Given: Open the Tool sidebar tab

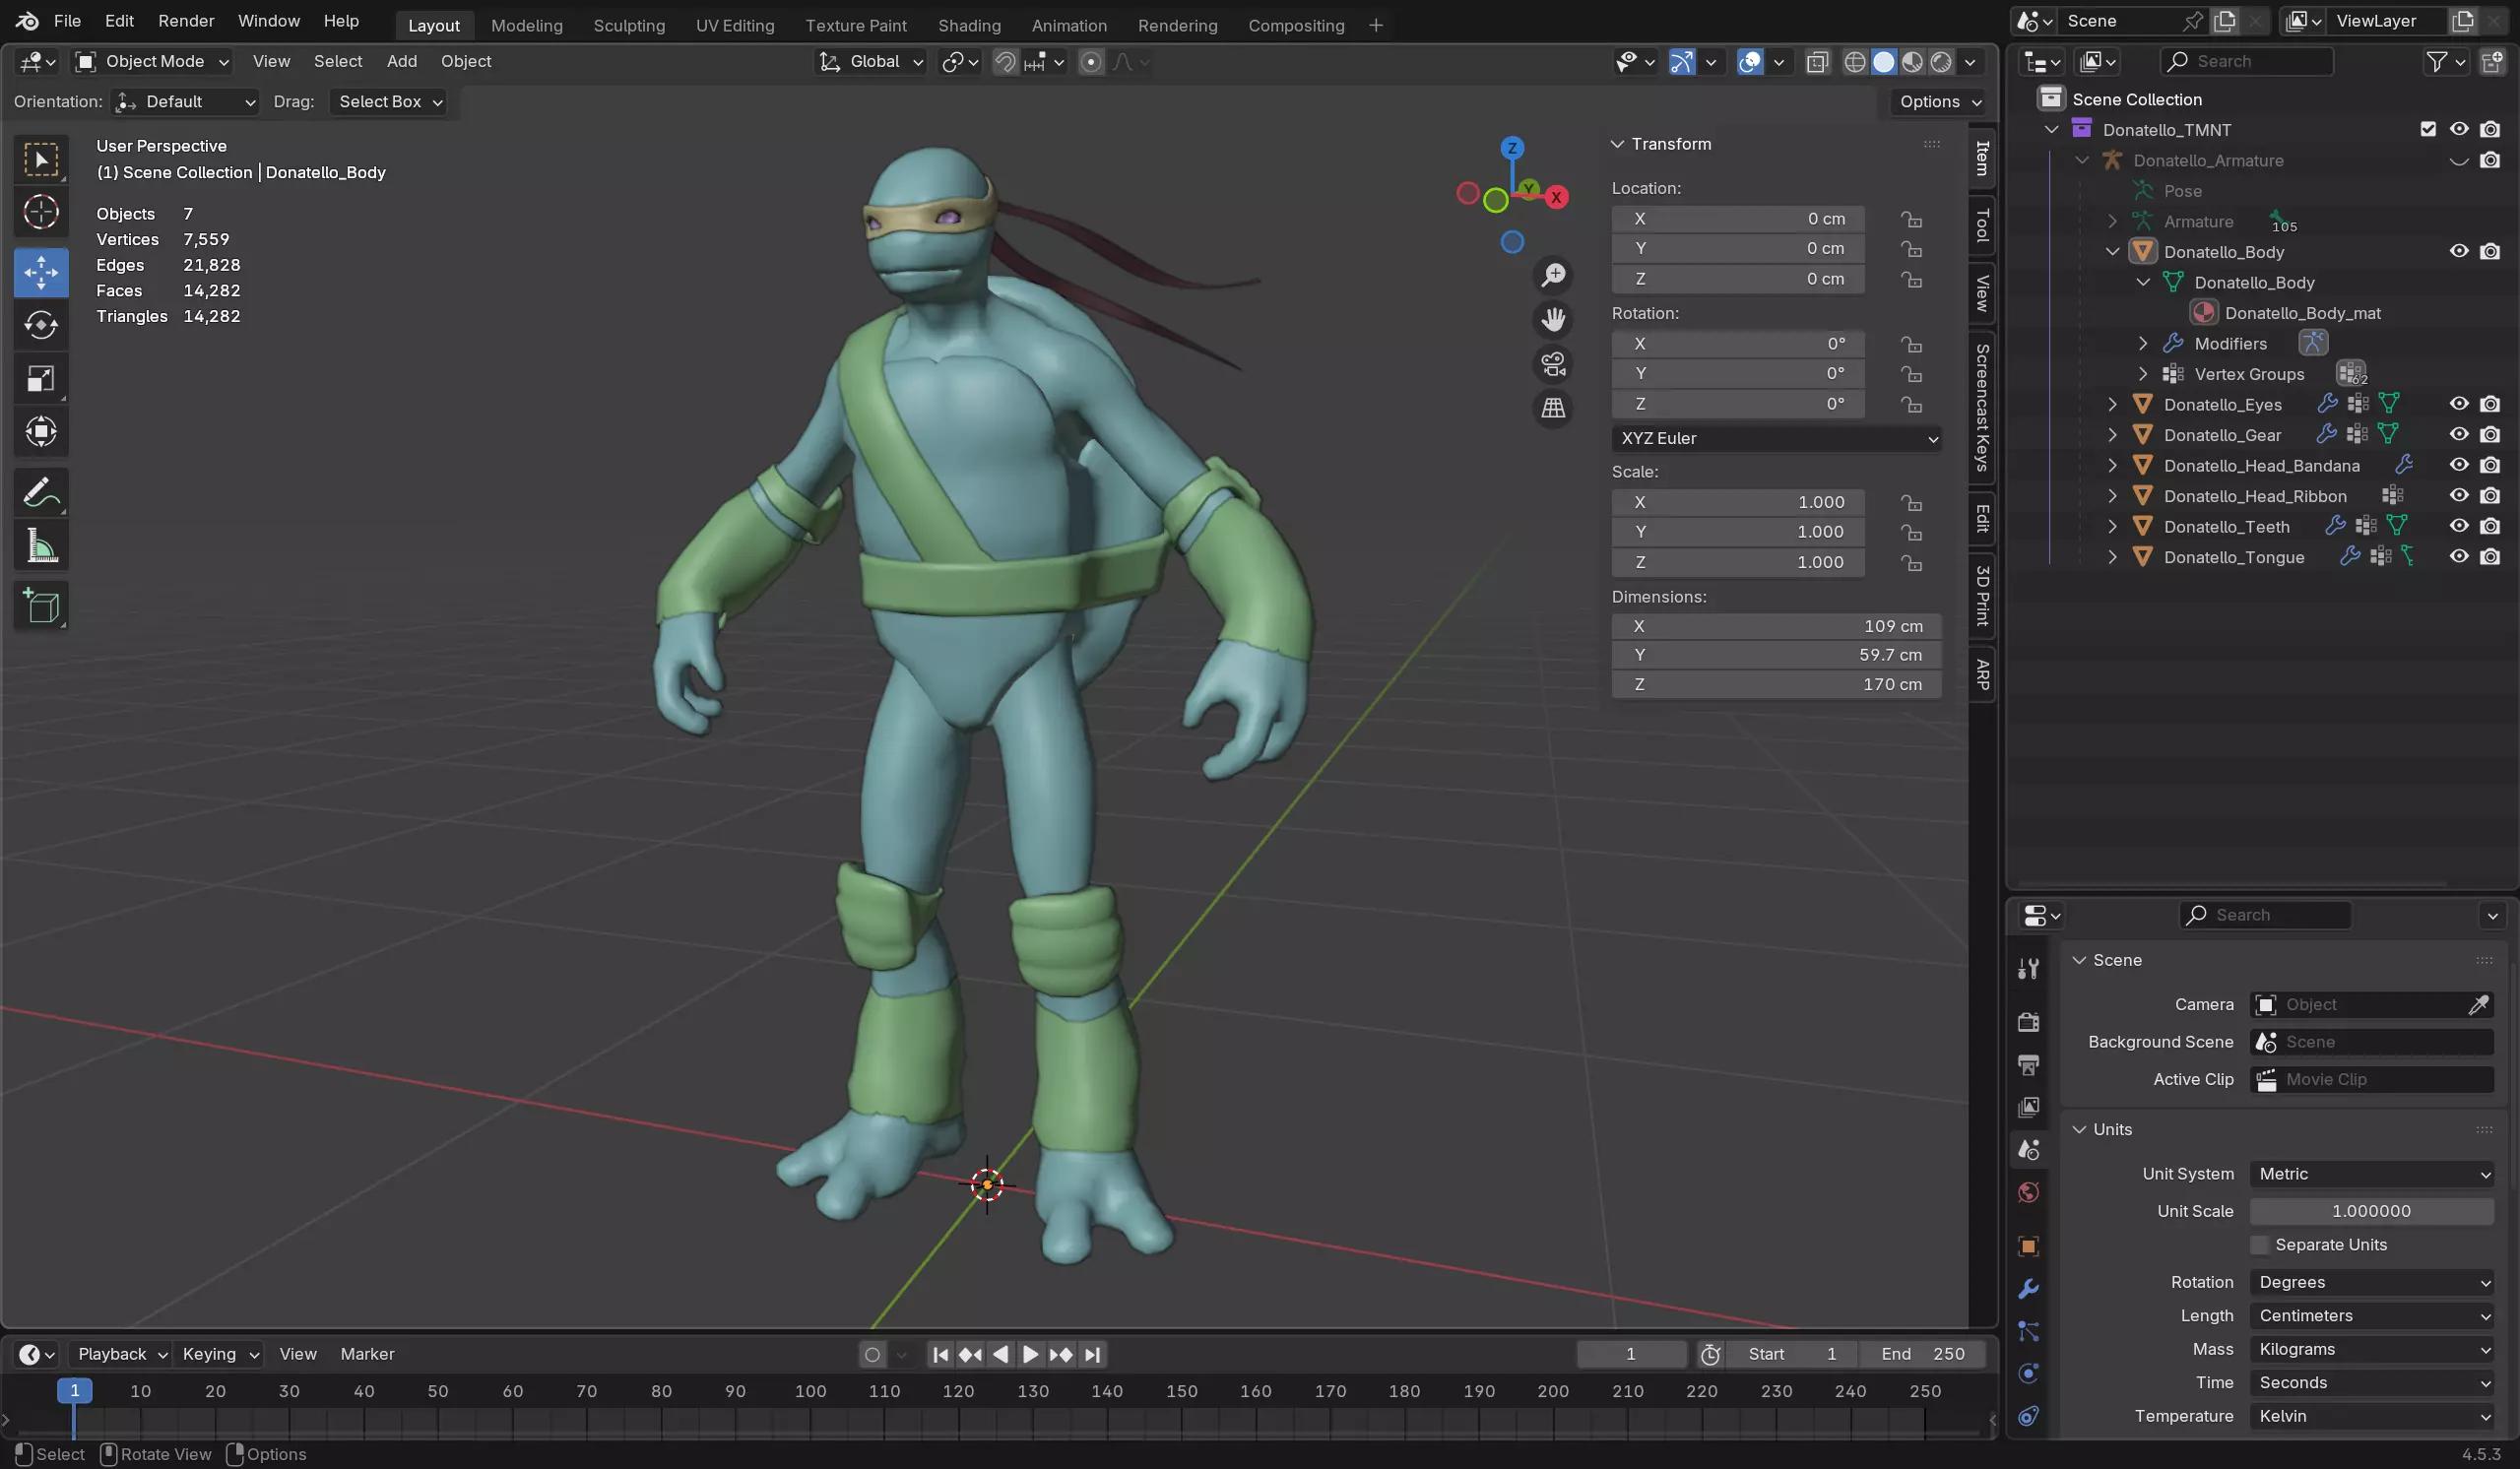Looking at the screenshot, I should 1982,225.
